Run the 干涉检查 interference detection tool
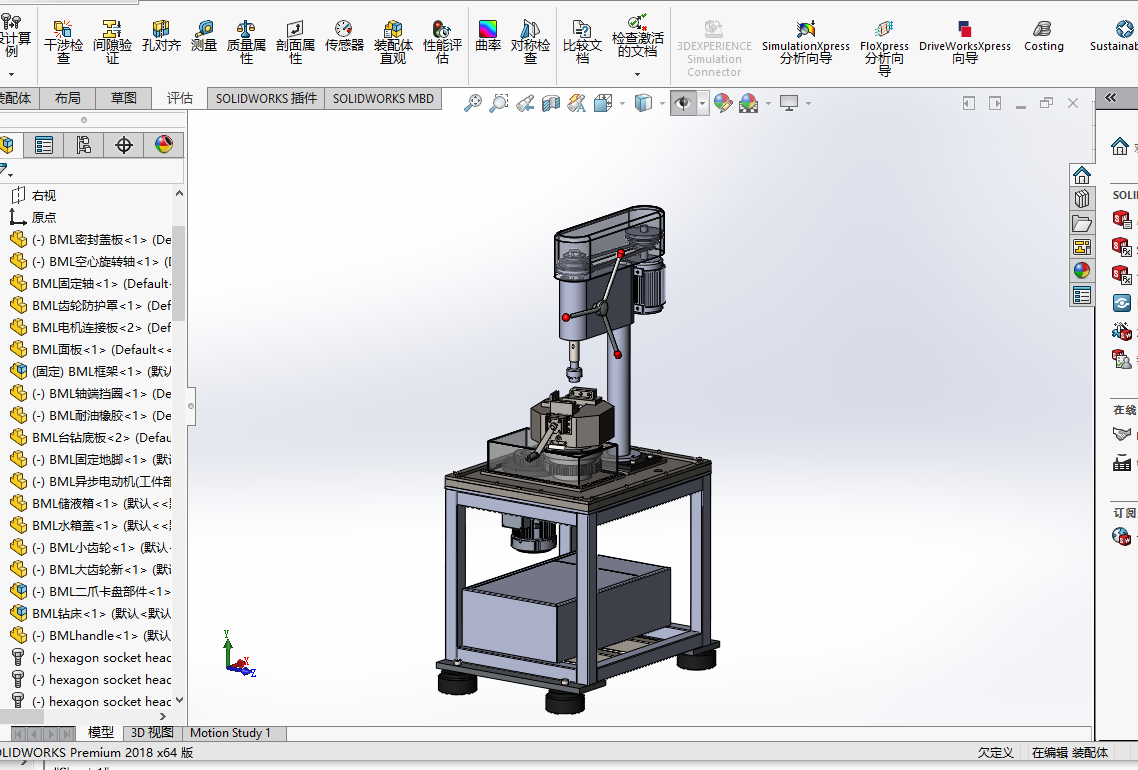 click(63, 42)
